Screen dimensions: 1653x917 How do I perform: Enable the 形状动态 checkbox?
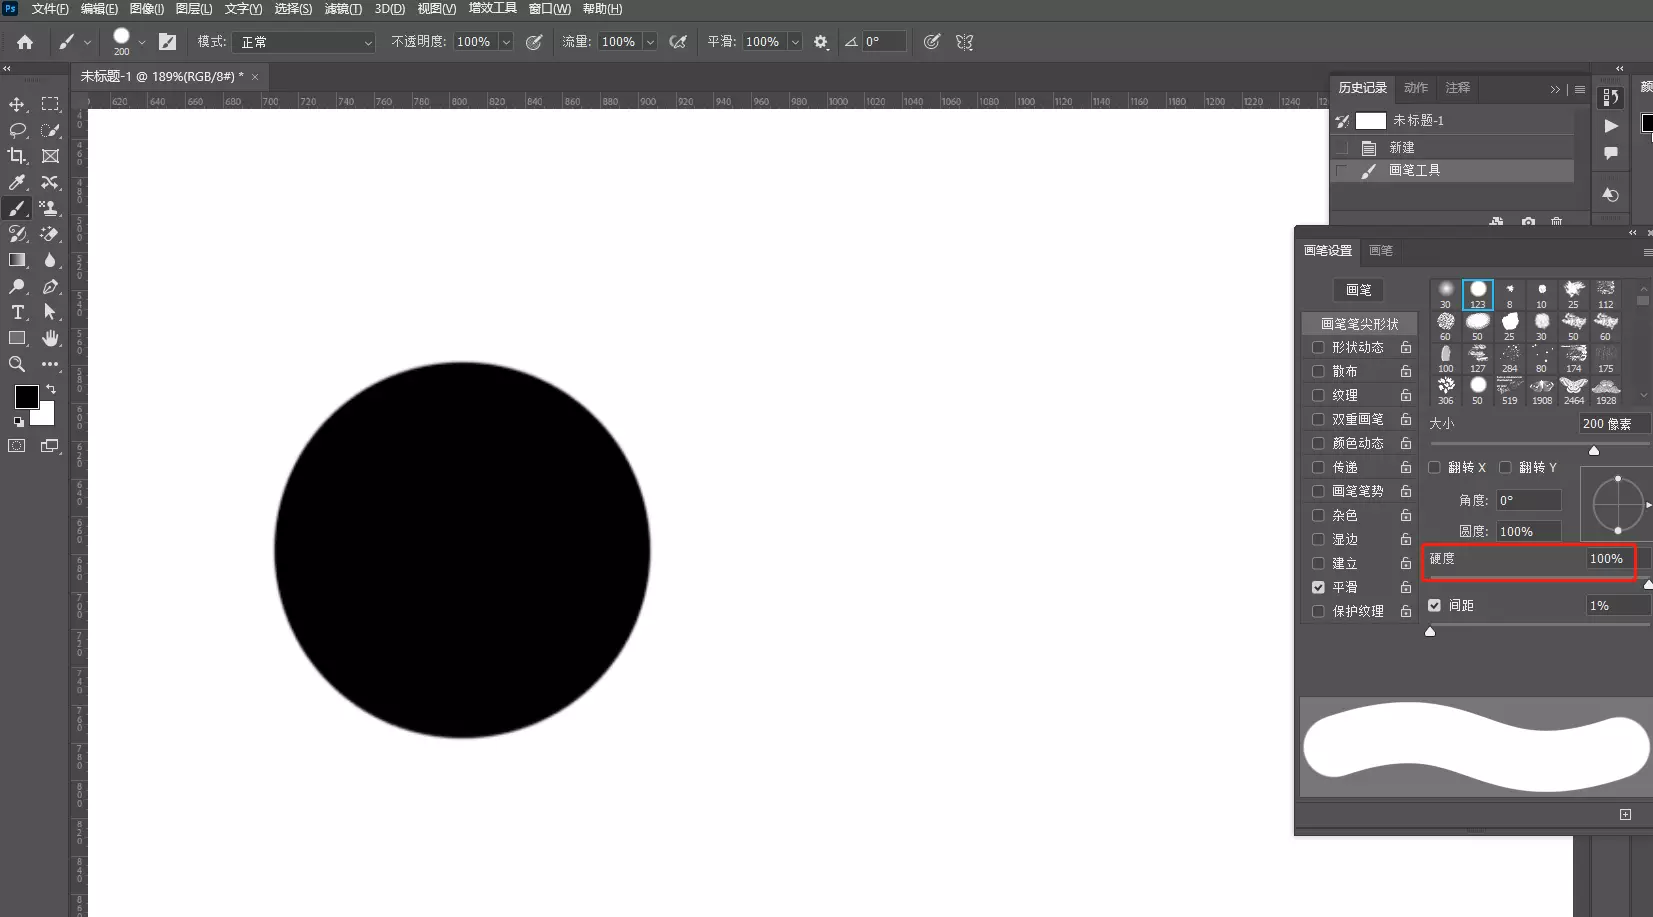click(1318, 348)
